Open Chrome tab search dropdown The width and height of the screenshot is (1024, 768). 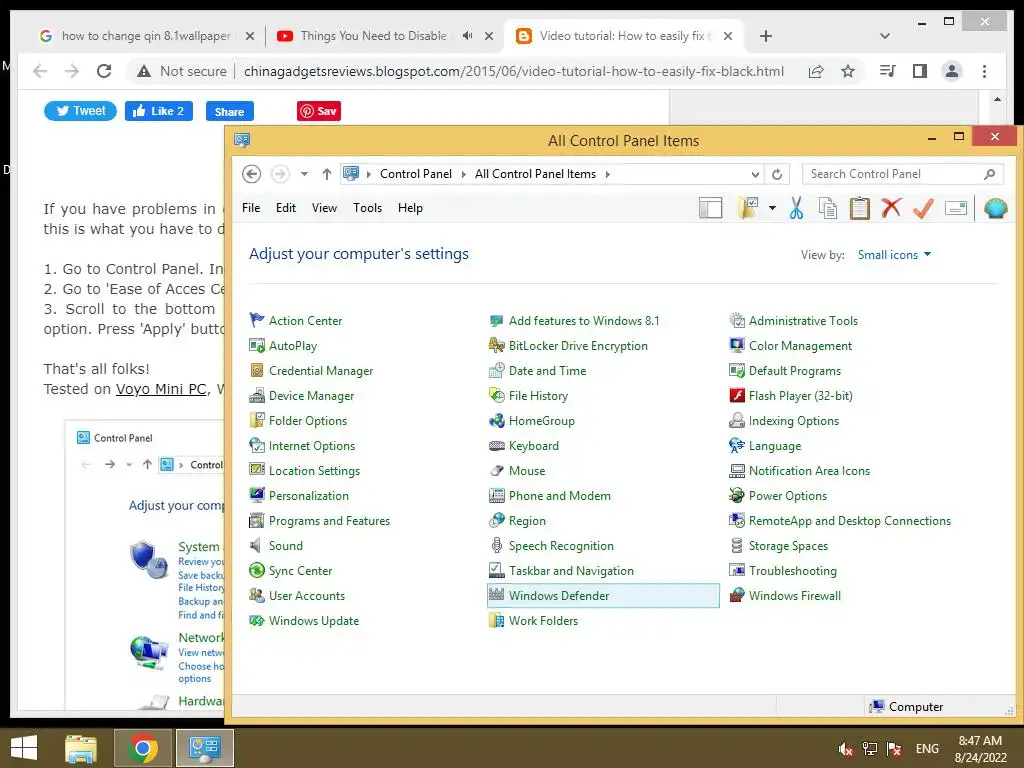coord(885,36)
